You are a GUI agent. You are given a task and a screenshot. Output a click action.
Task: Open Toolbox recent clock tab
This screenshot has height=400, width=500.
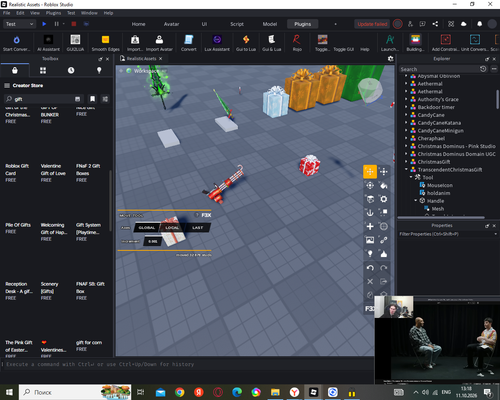pos(71,70)
